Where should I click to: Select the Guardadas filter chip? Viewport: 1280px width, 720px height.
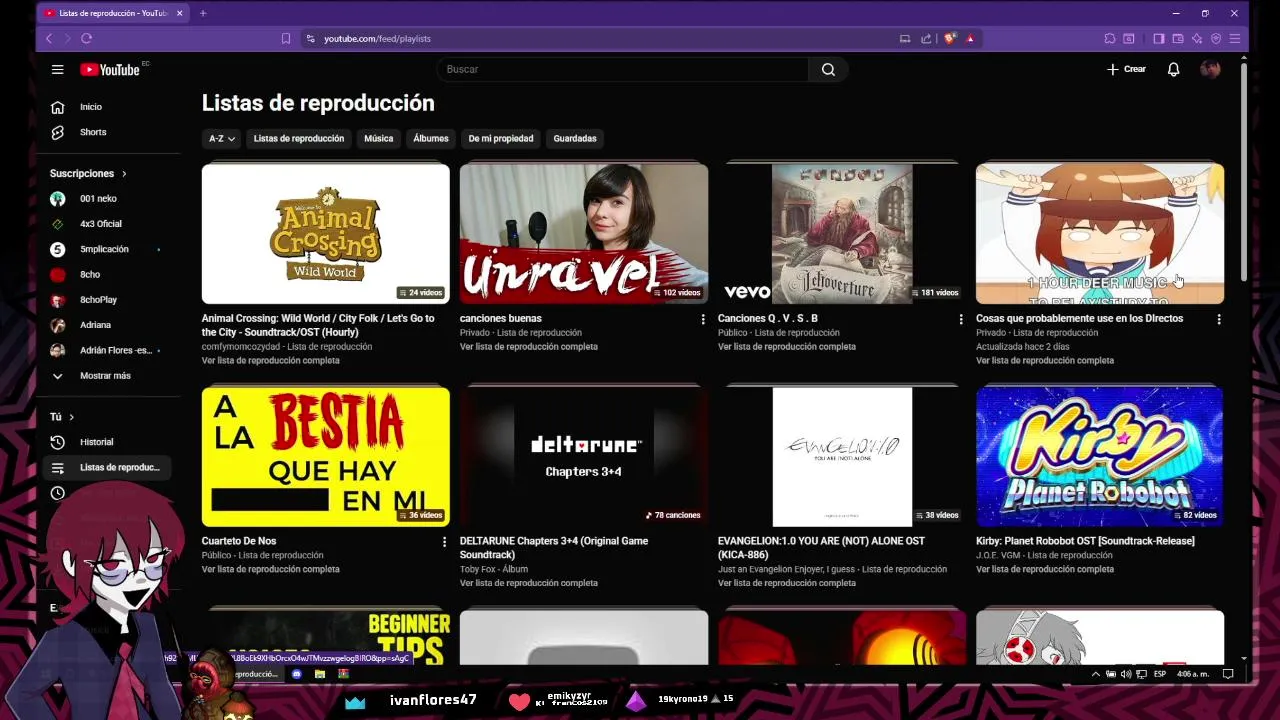[575, 138]
